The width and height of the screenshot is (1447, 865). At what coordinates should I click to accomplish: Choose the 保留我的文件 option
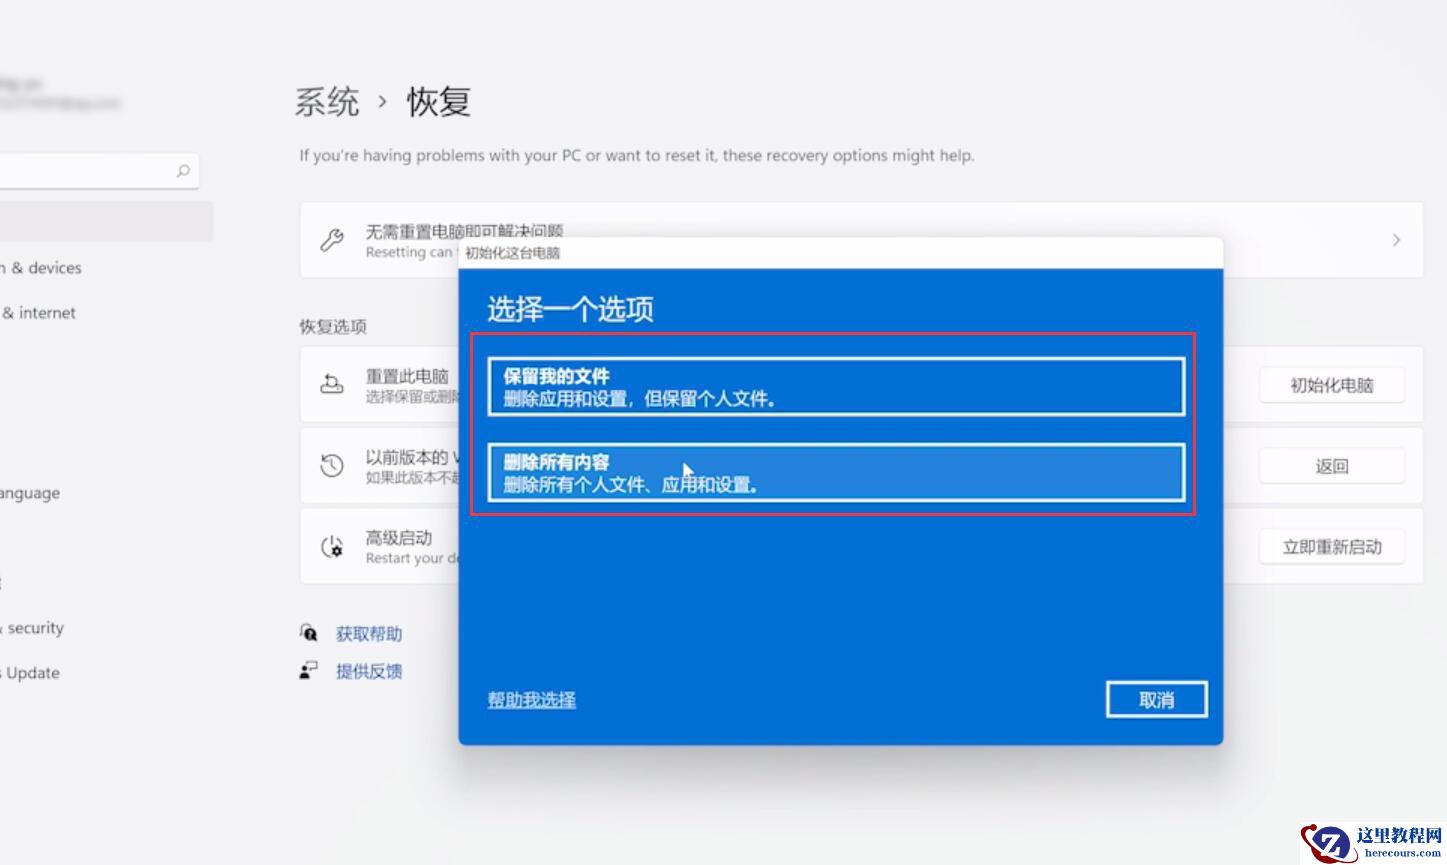click(835, 385)
